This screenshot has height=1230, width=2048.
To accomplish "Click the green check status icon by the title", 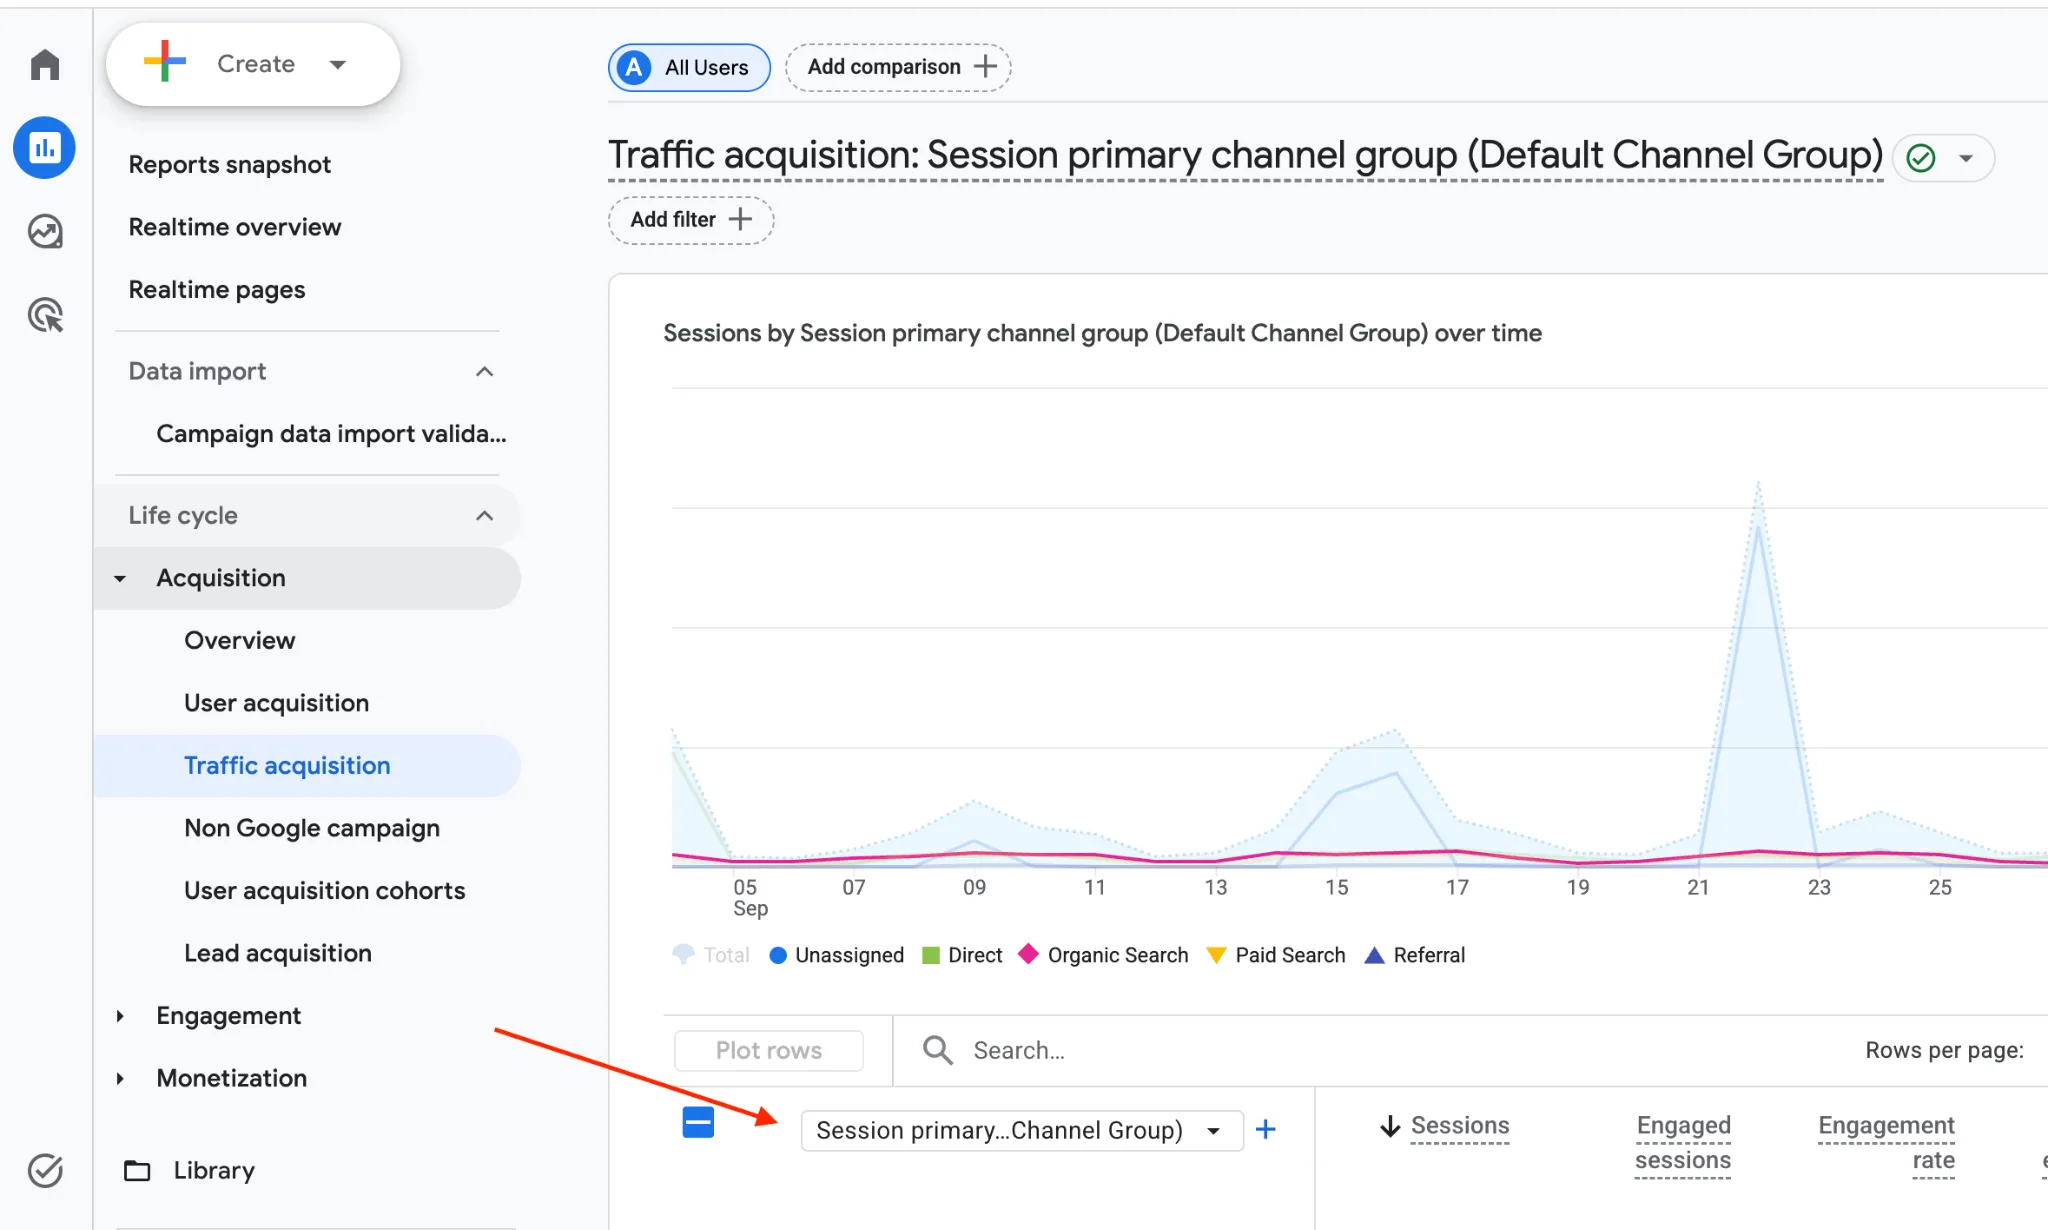I will click(x=1921, y=158).
